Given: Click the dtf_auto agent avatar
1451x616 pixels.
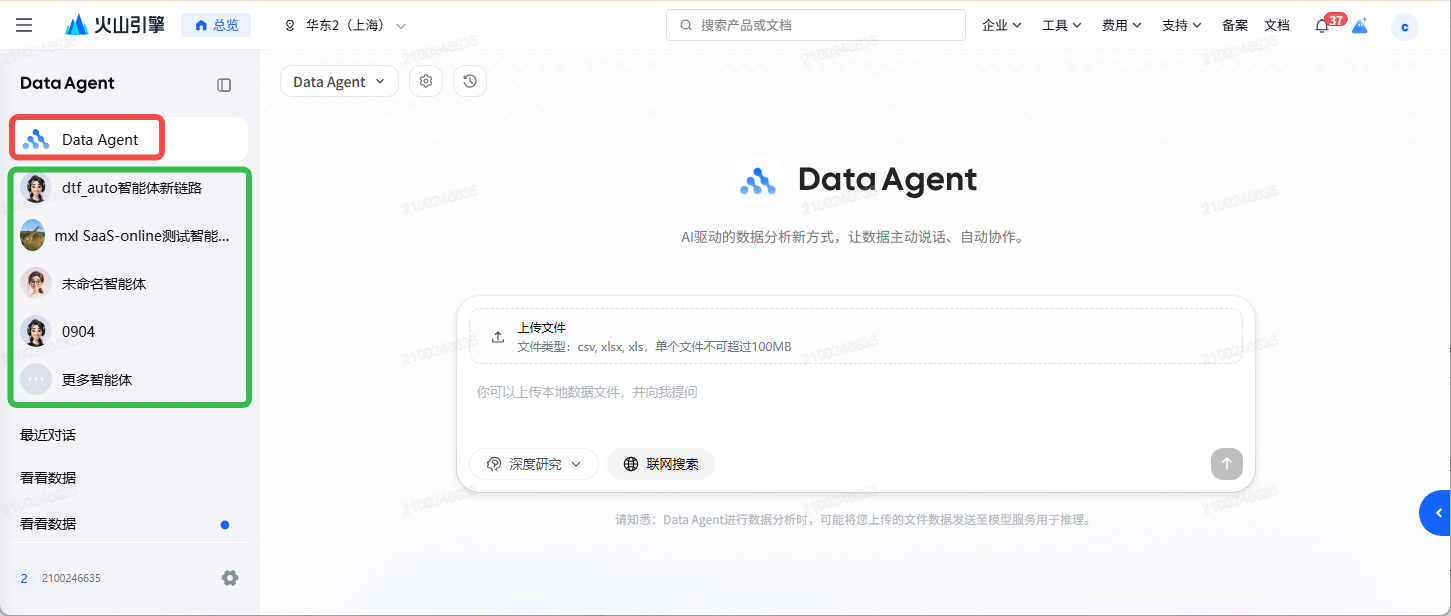Looking at the screenshot, I should click(x=36, y=187).
